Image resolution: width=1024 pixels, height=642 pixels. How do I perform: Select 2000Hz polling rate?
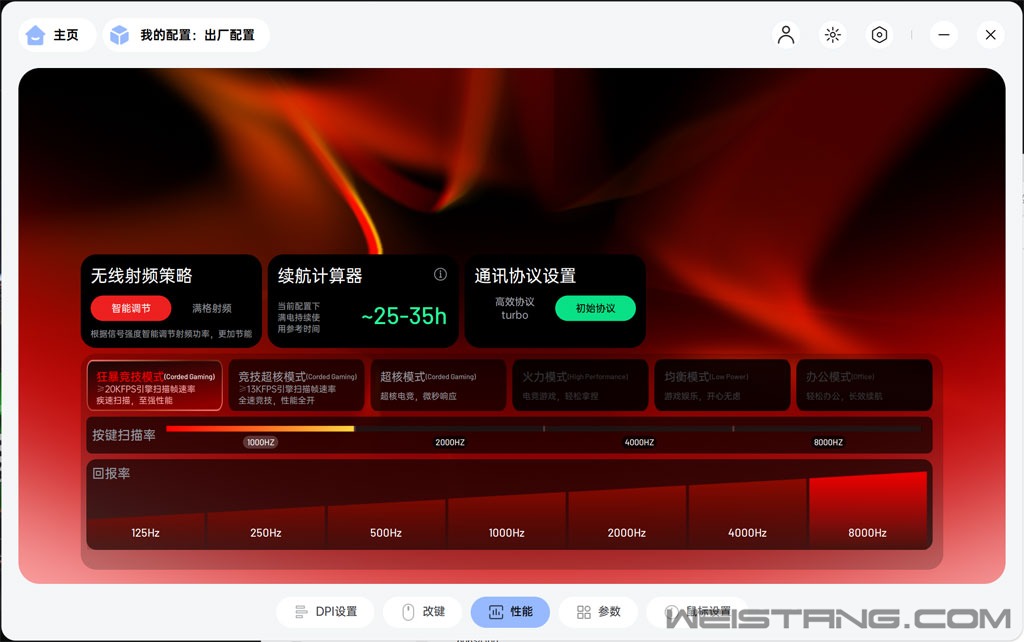(x=627, y=517)
